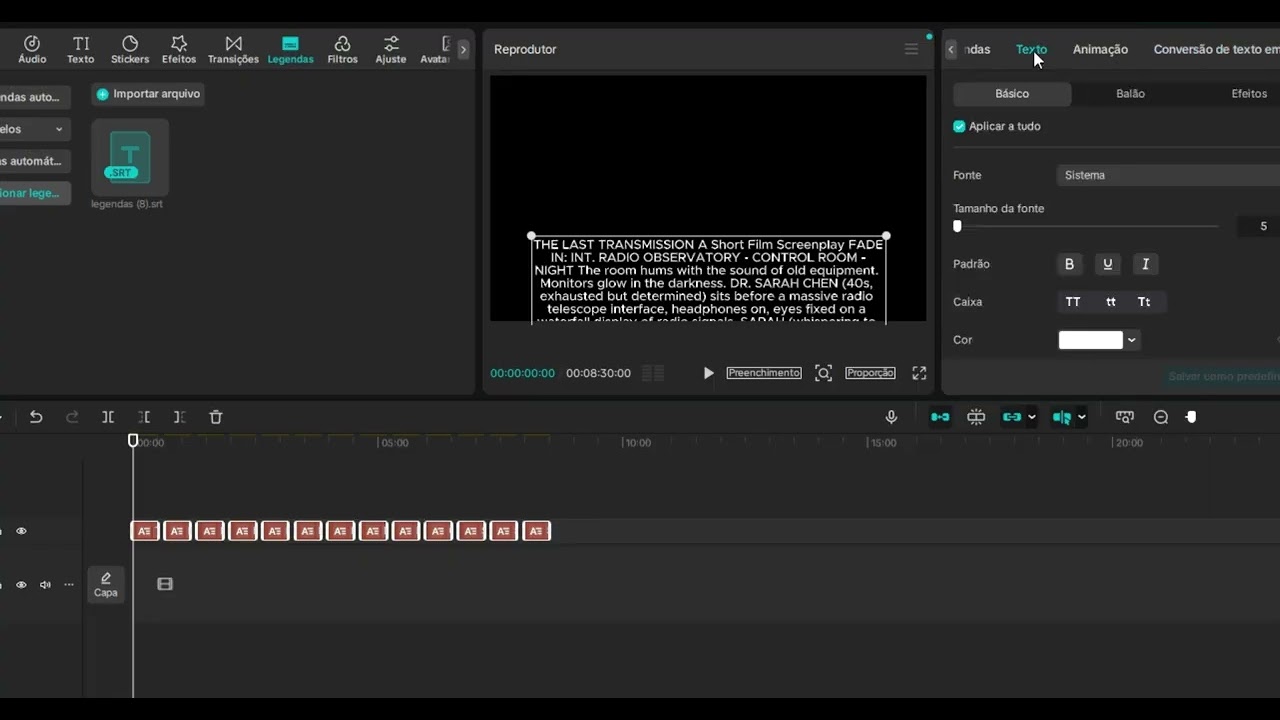Open the preview axis dropdown arrow

[1081, 417]
